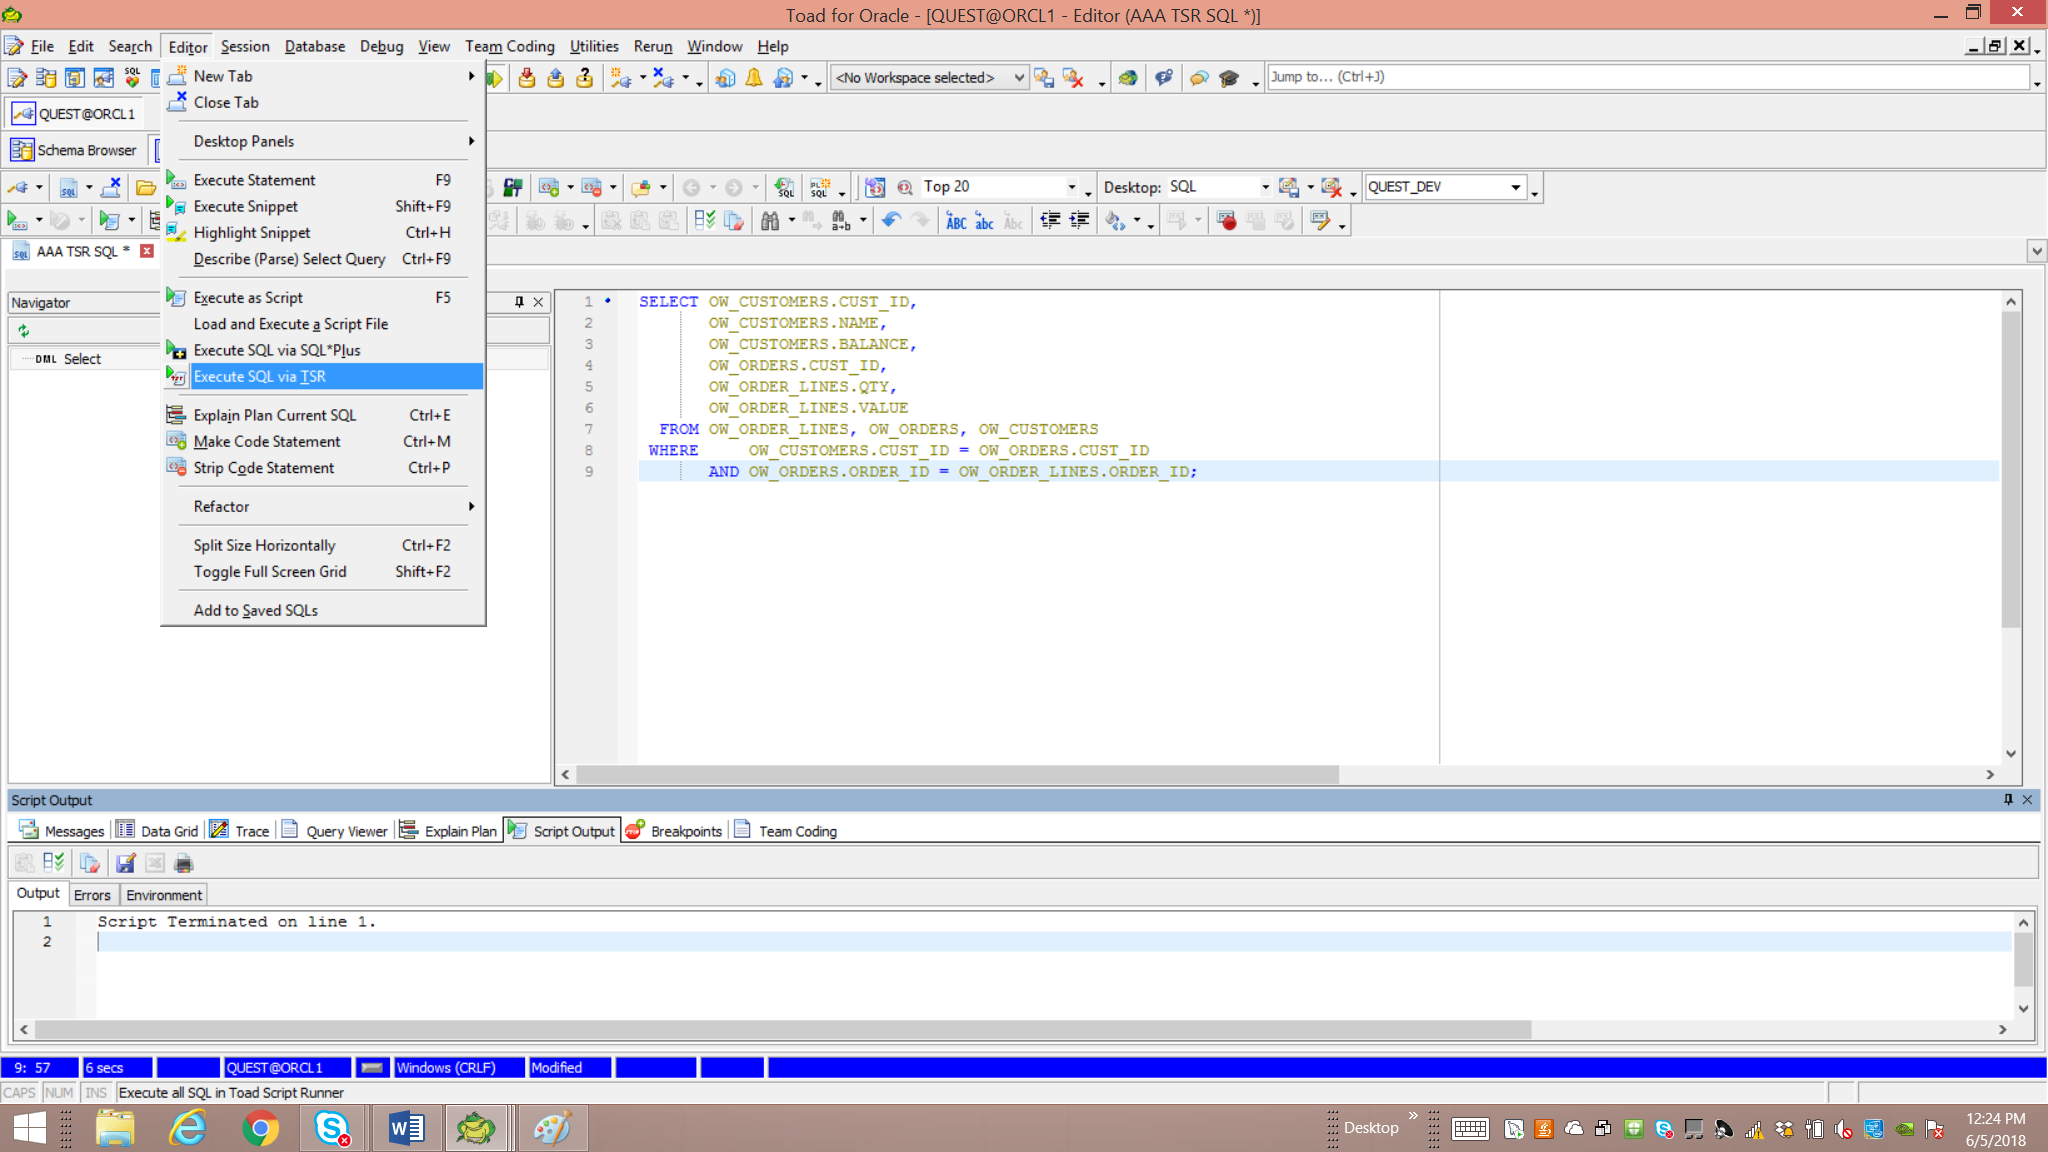The width and height of the screenshot is (2048, 1152).
Task: Close the Script Output panel
Action: tap(2028, 799)
